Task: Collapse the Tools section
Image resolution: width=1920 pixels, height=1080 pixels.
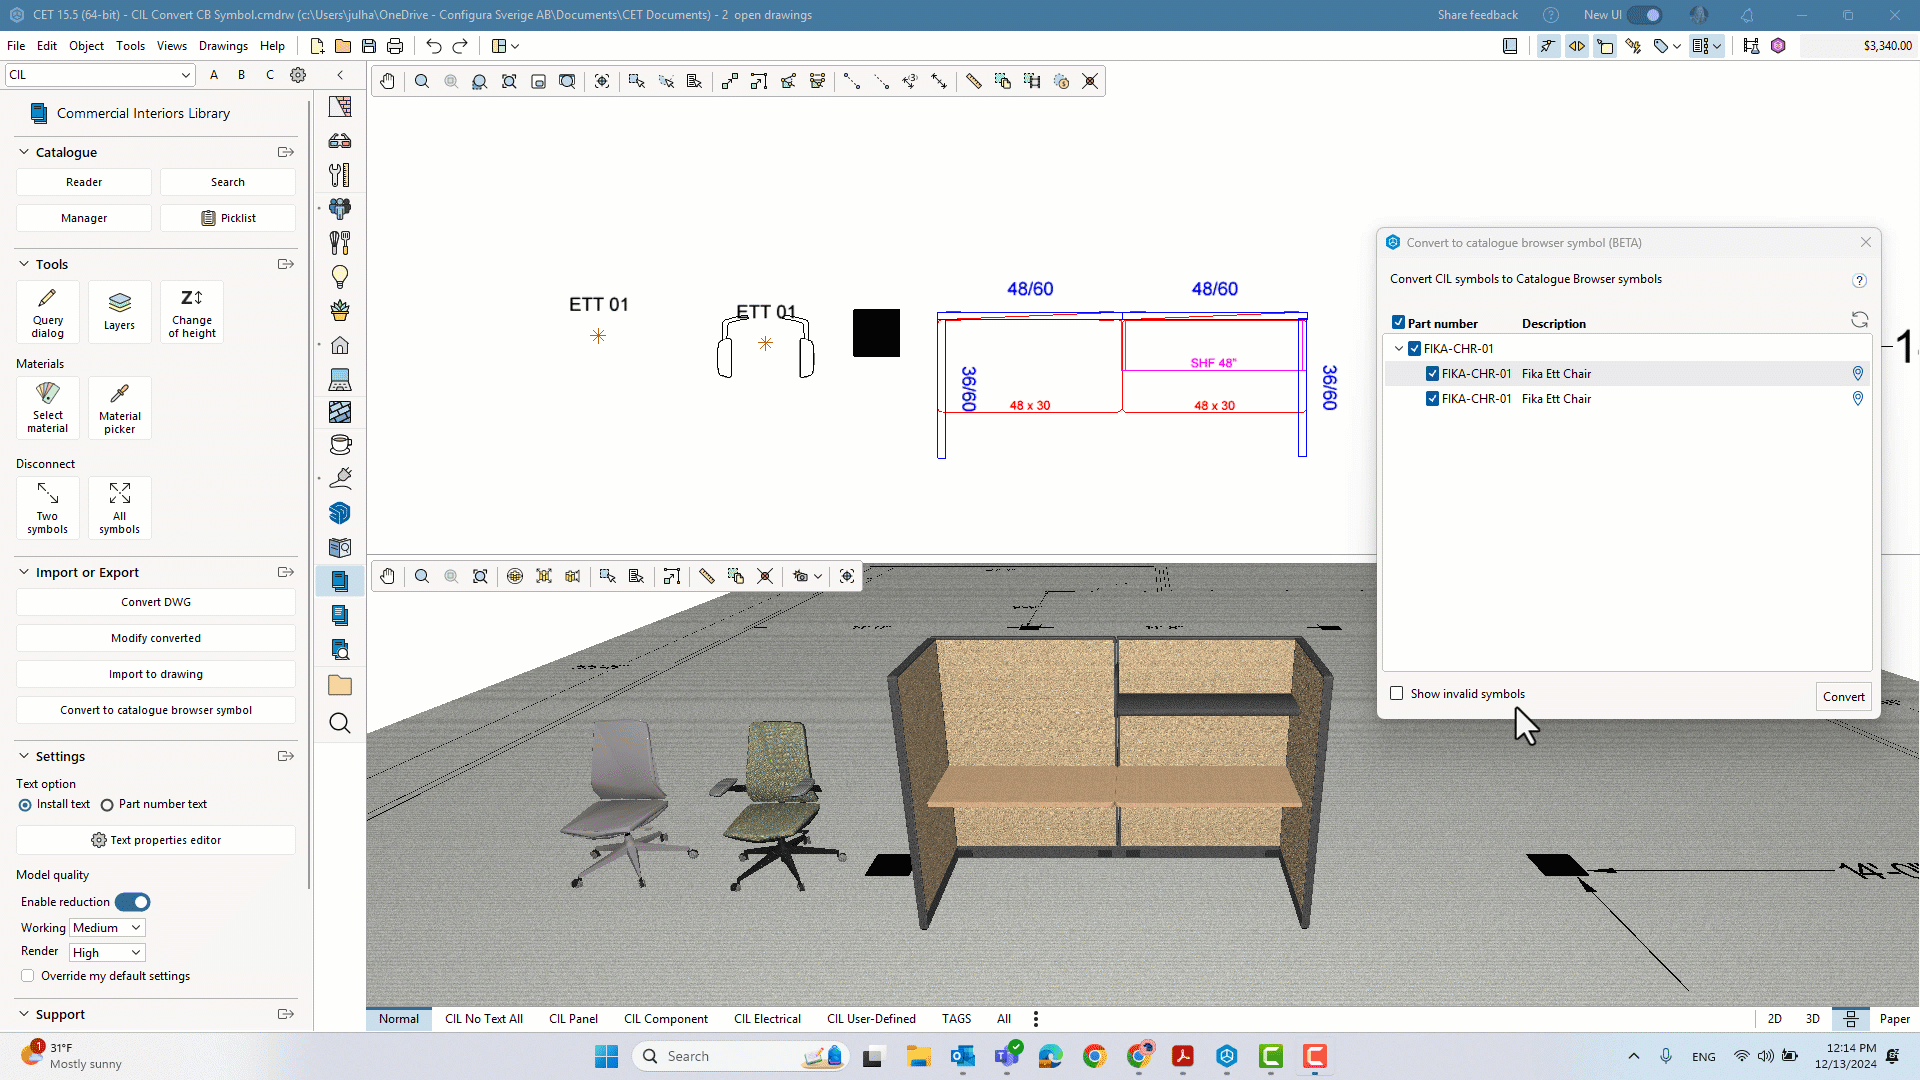Action: [x=24, y=264]
